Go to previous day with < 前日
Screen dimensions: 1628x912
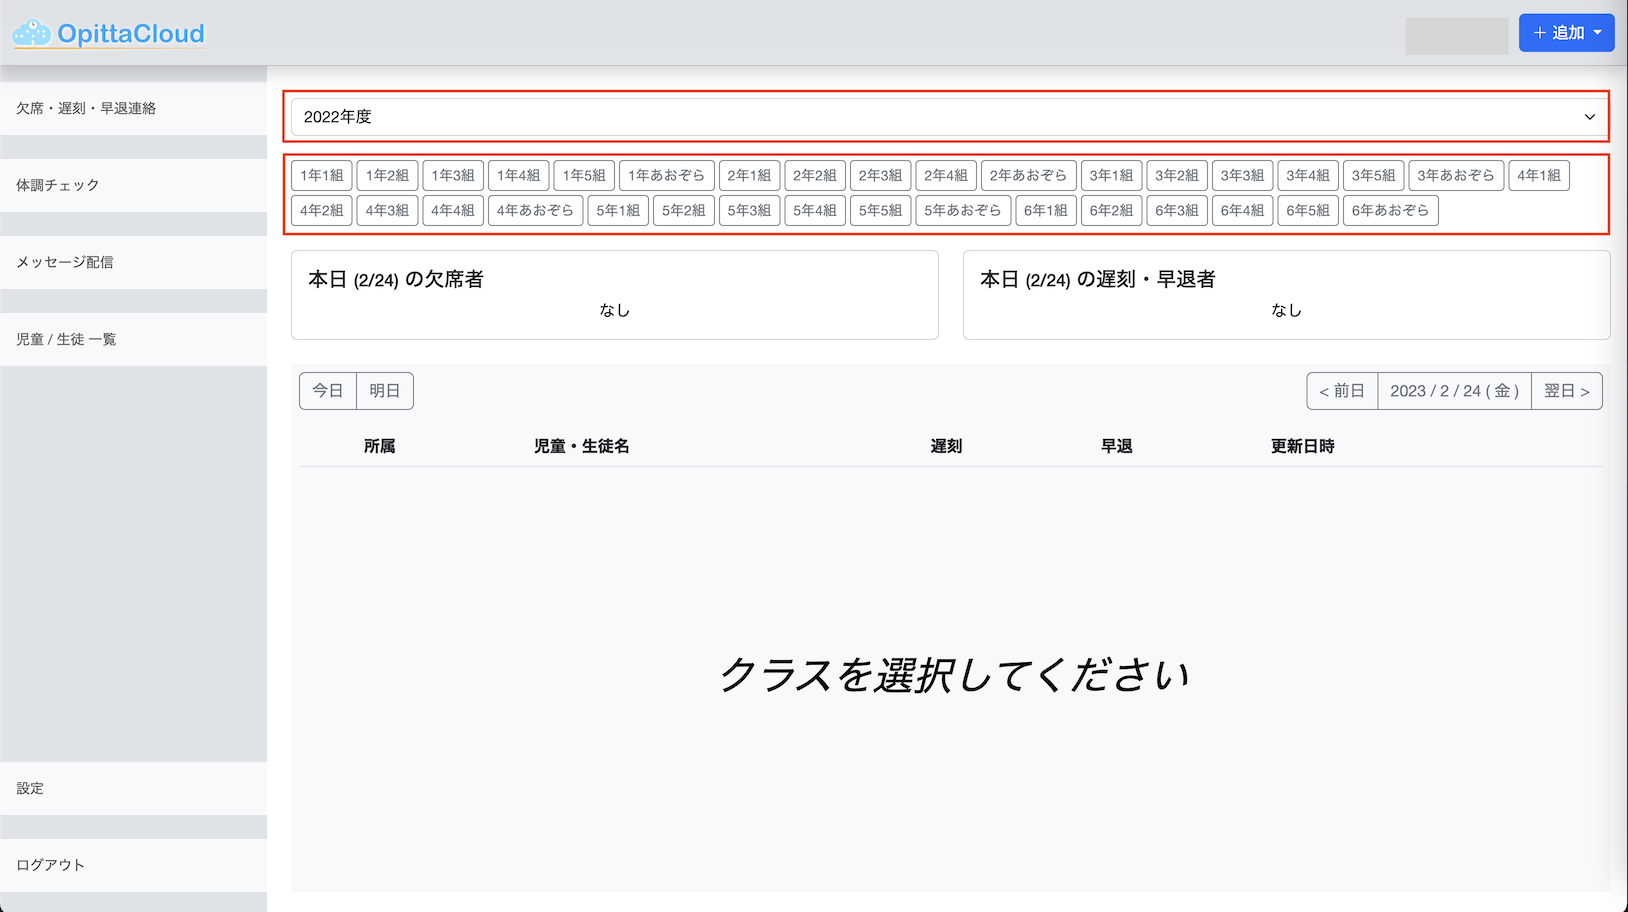(1342, 391)
